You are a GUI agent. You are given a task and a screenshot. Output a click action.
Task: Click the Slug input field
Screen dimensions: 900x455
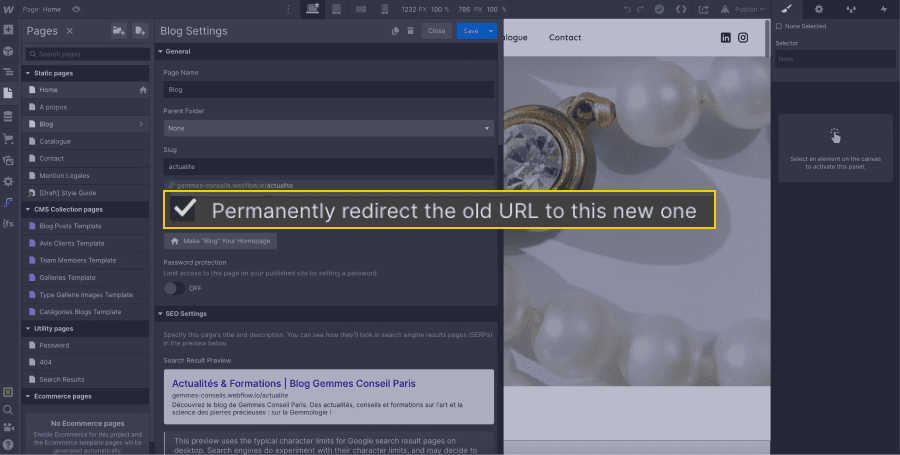click(x=328, y=166)
